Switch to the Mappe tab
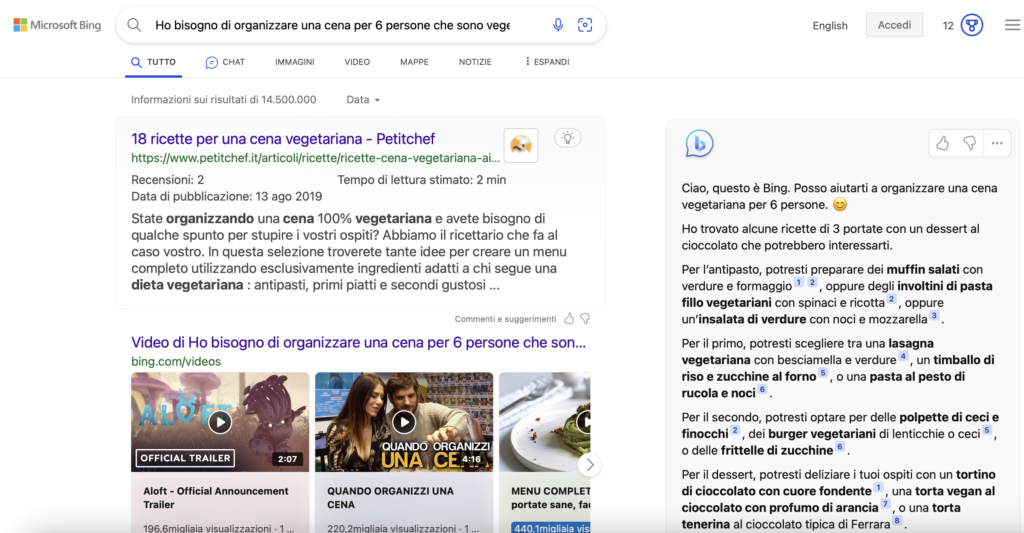The image size is (1024, 533). point(414,62)
